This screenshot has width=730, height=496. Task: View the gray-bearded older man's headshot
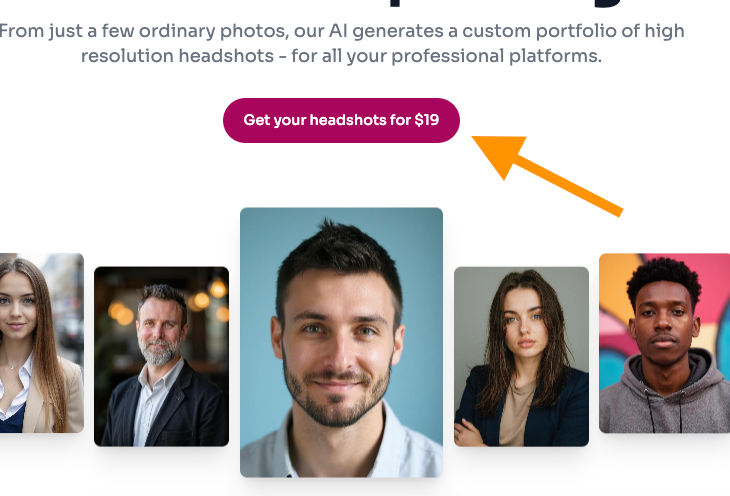point(161,356)
